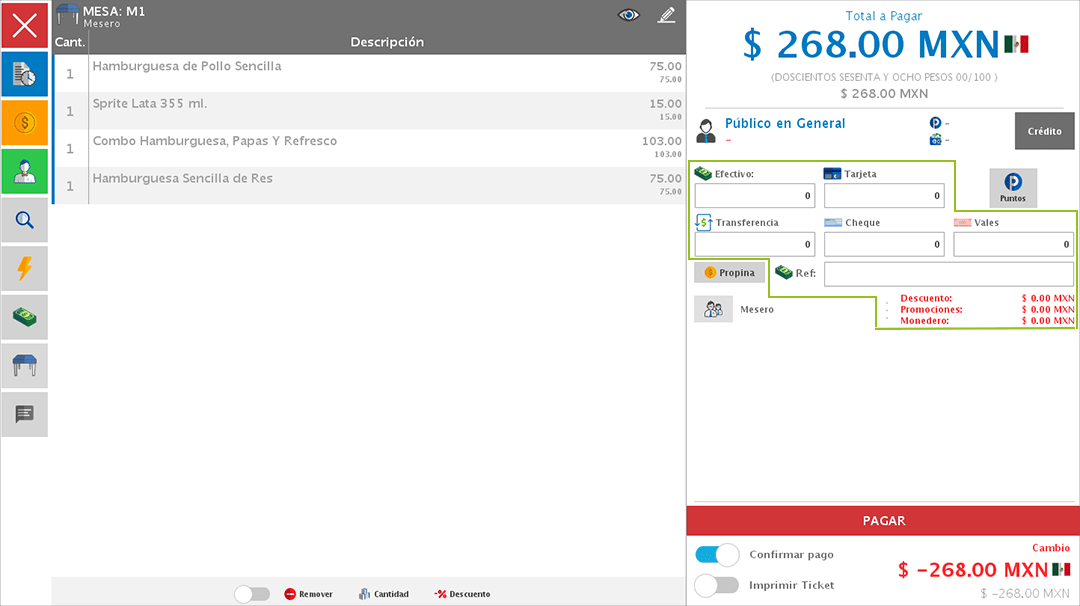Click the Efectivo amount input field
The image size is (1080, 606).
[x=755, y=196]
